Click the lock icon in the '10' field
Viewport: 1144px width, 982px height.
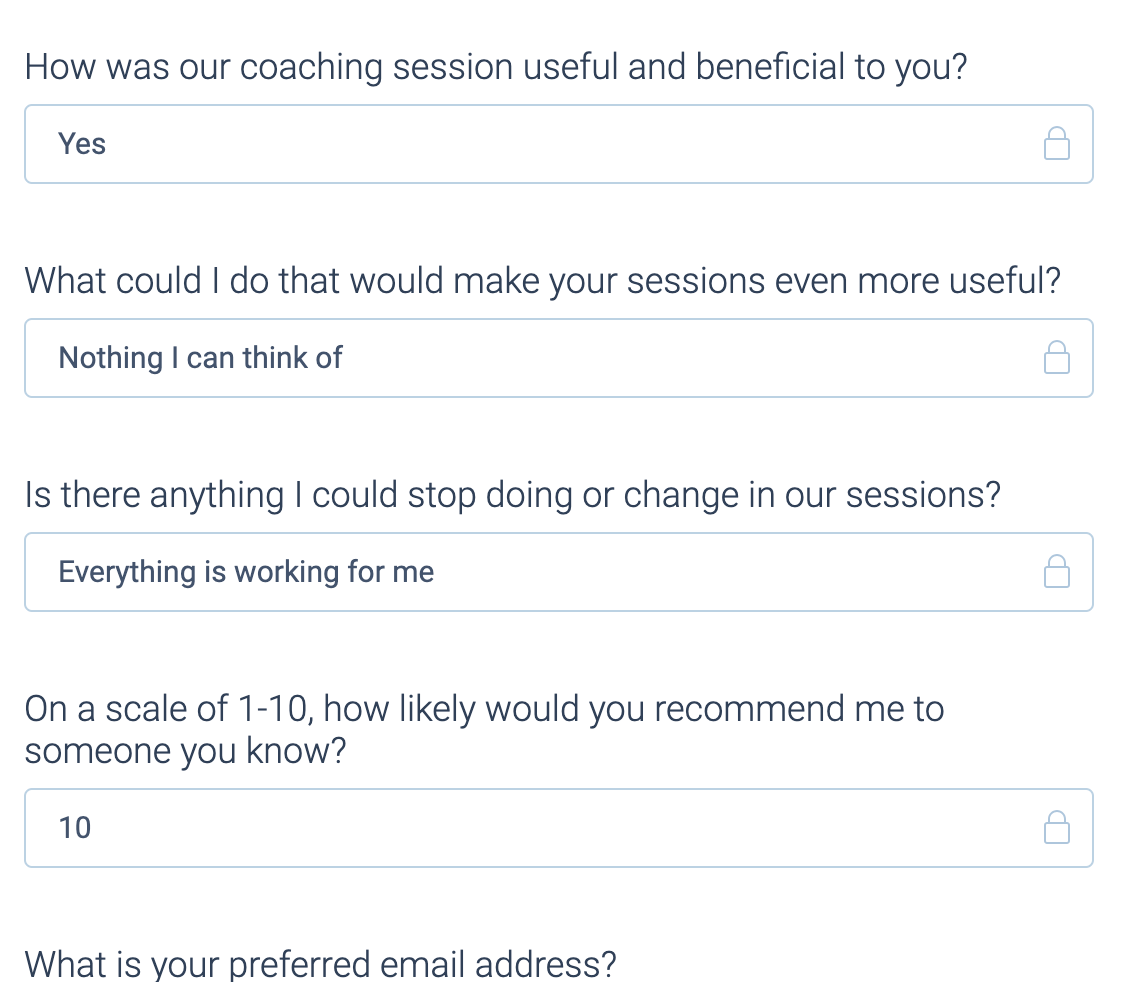click(x=1056, y=828)
